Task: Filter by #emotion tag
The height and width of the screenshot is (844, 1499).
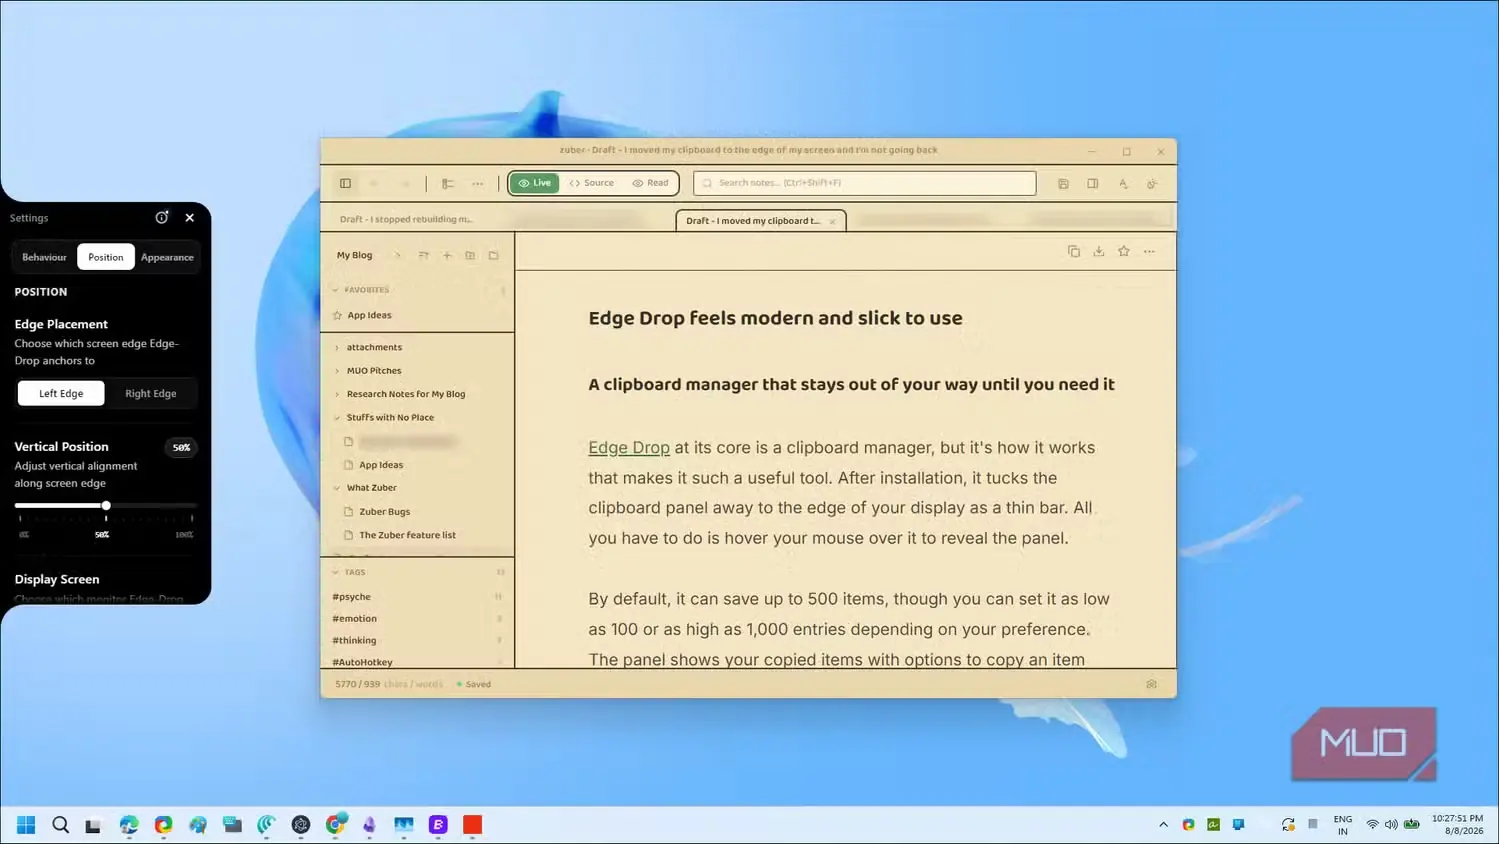Action: [x=354, y=619]
